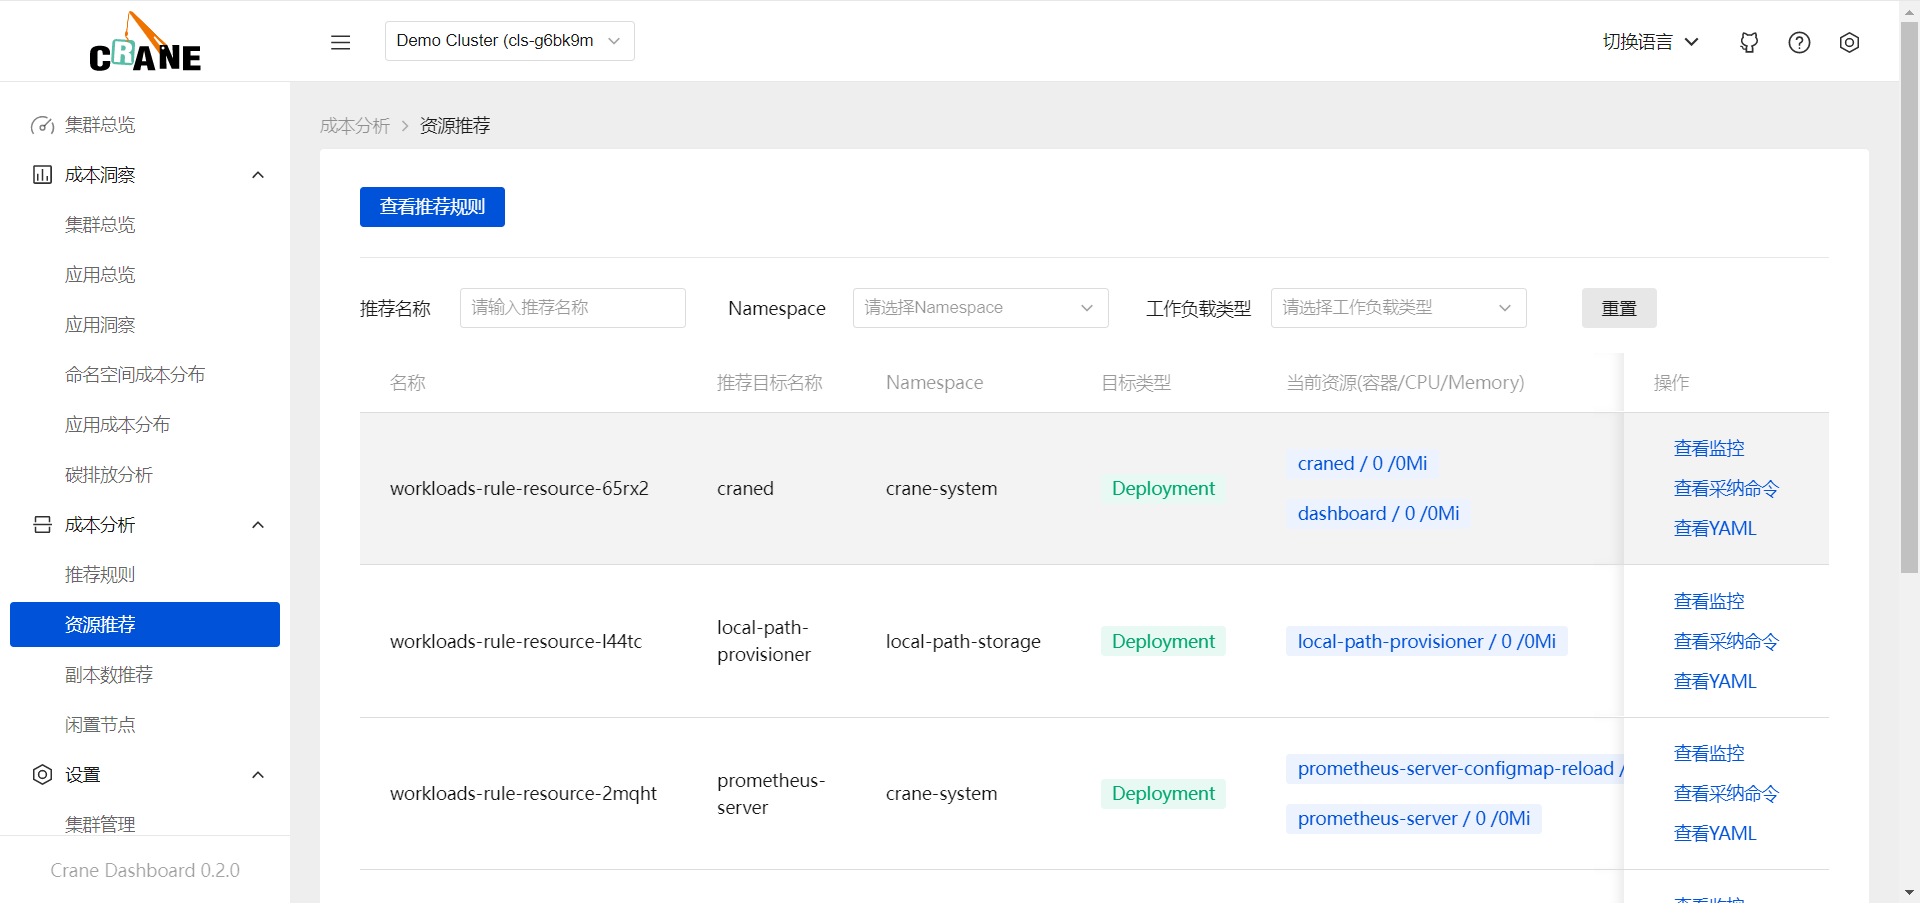
Task: Click the 查看推荐规则 button
Action: coord(432,207)
